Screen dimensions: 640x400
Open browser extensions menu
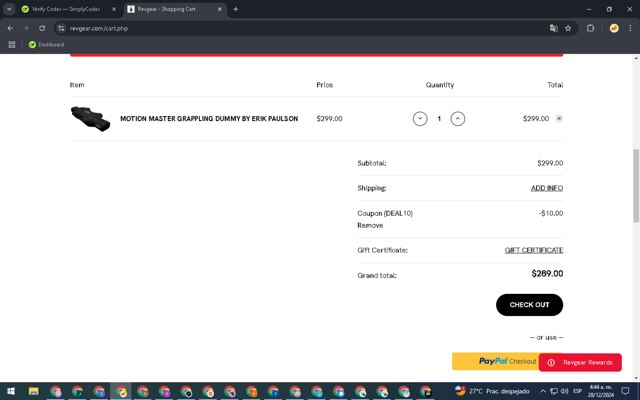(590, 28)
